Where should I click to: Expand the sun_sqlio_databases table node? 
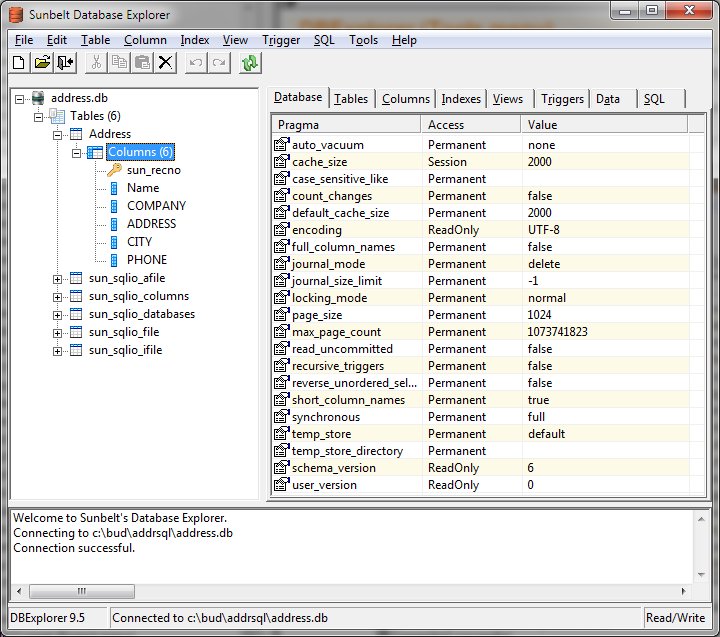(x=58, y=315)
